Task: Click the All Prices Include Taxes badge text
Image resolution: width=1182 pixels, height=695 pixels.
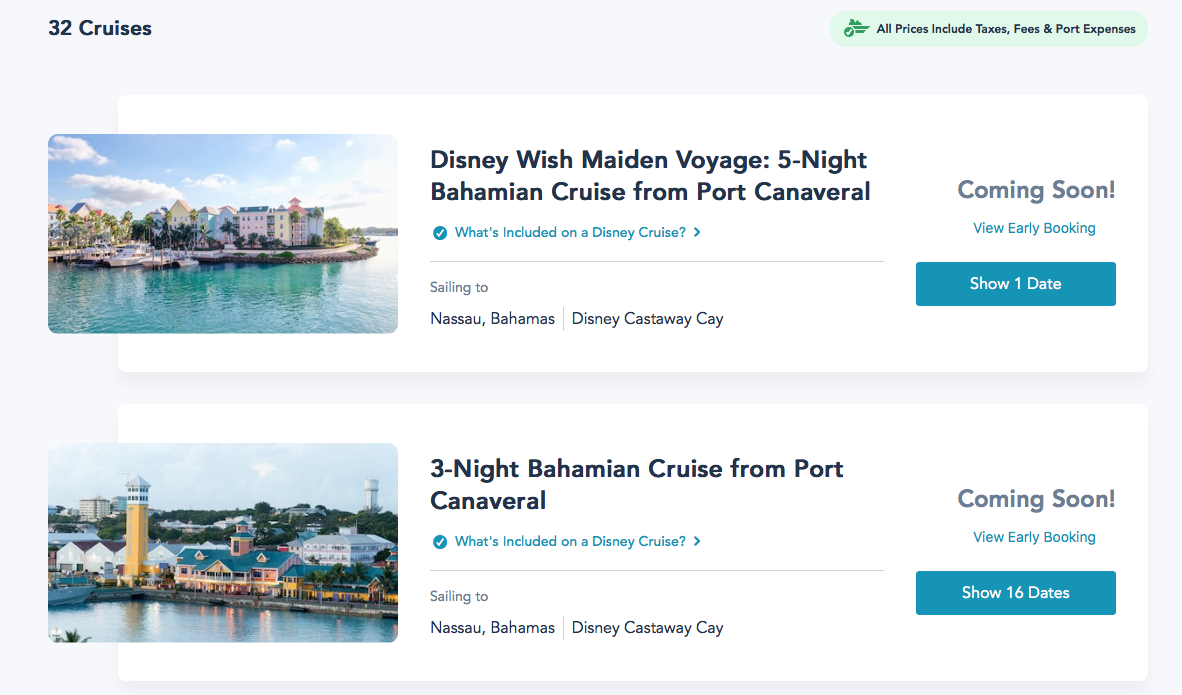Action: point(1005,29)
